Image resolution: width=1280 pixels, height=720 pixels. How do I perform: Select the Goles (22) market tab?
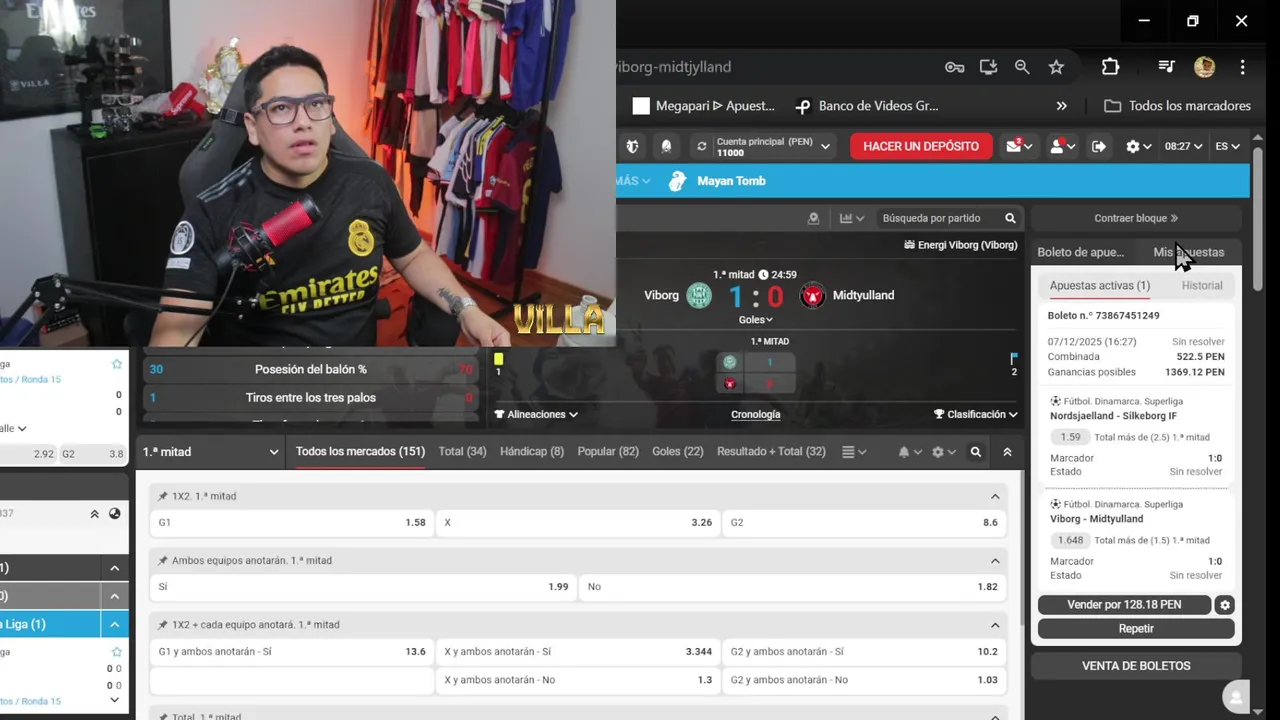[678, 452]
